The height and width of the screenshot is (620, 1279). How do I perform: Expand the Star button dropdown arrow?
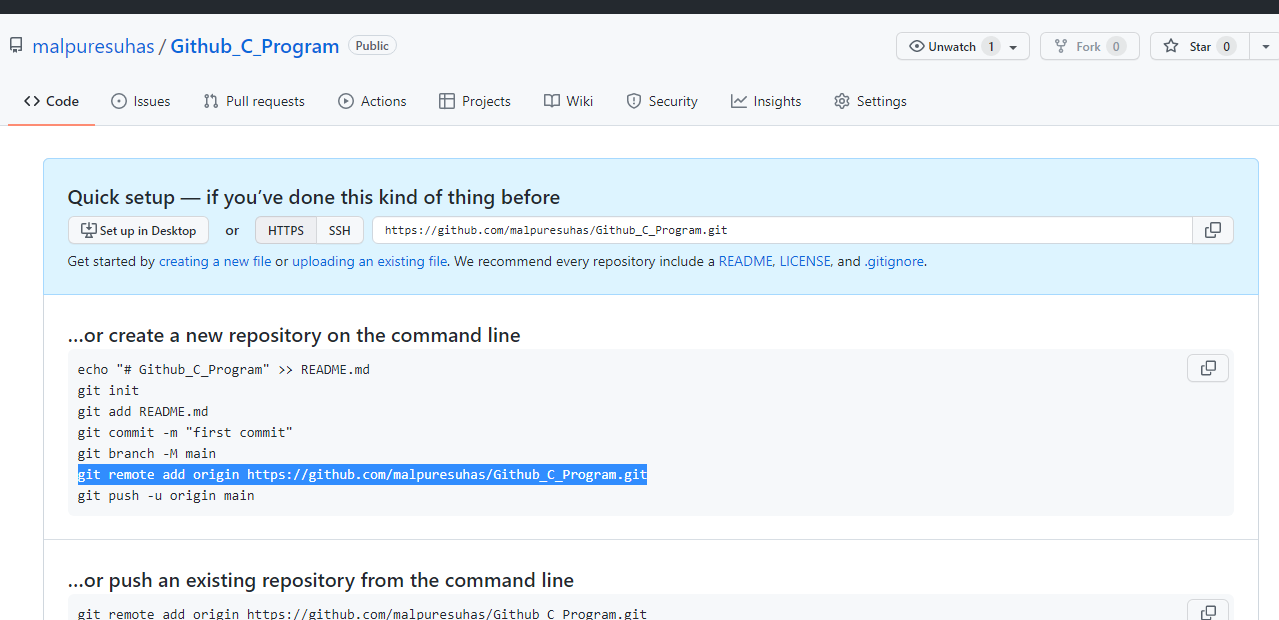(x=1263, y=46)
